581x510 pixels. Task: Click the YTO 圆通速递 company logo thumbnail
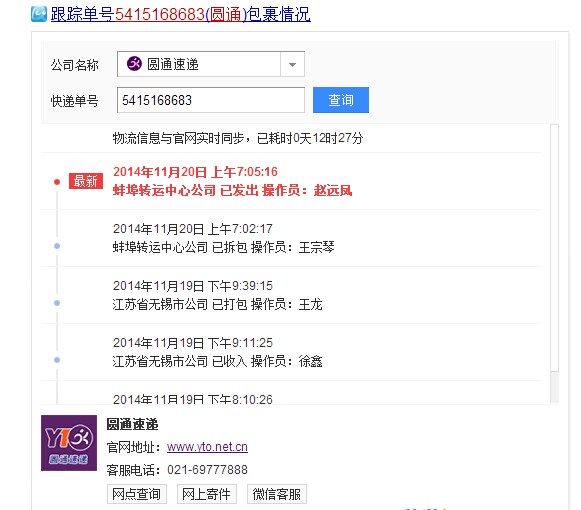point(69,443)
